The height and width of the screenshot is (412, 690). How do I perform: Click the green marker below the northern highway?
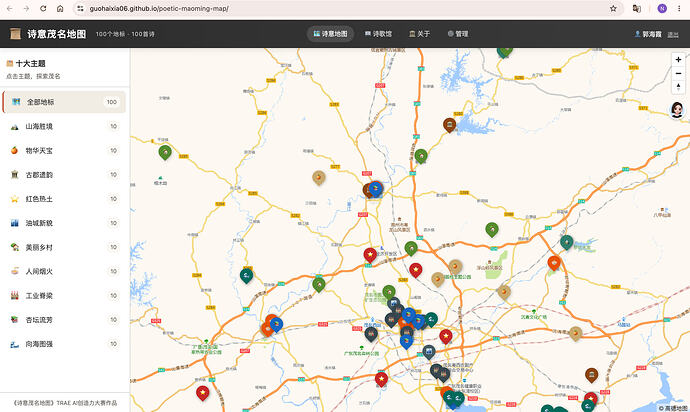pyautogui.click(x=421, y=156)
